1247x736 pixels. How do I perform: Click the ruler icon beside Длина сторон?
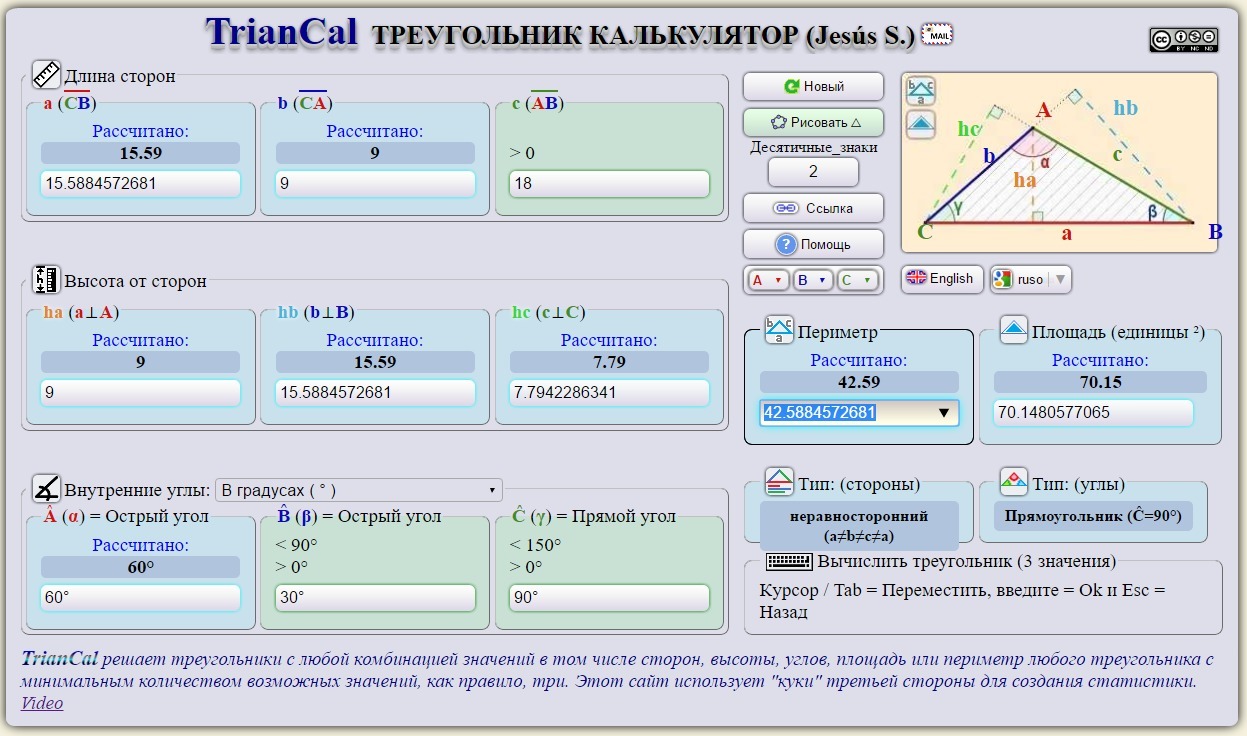click(46, 75)
